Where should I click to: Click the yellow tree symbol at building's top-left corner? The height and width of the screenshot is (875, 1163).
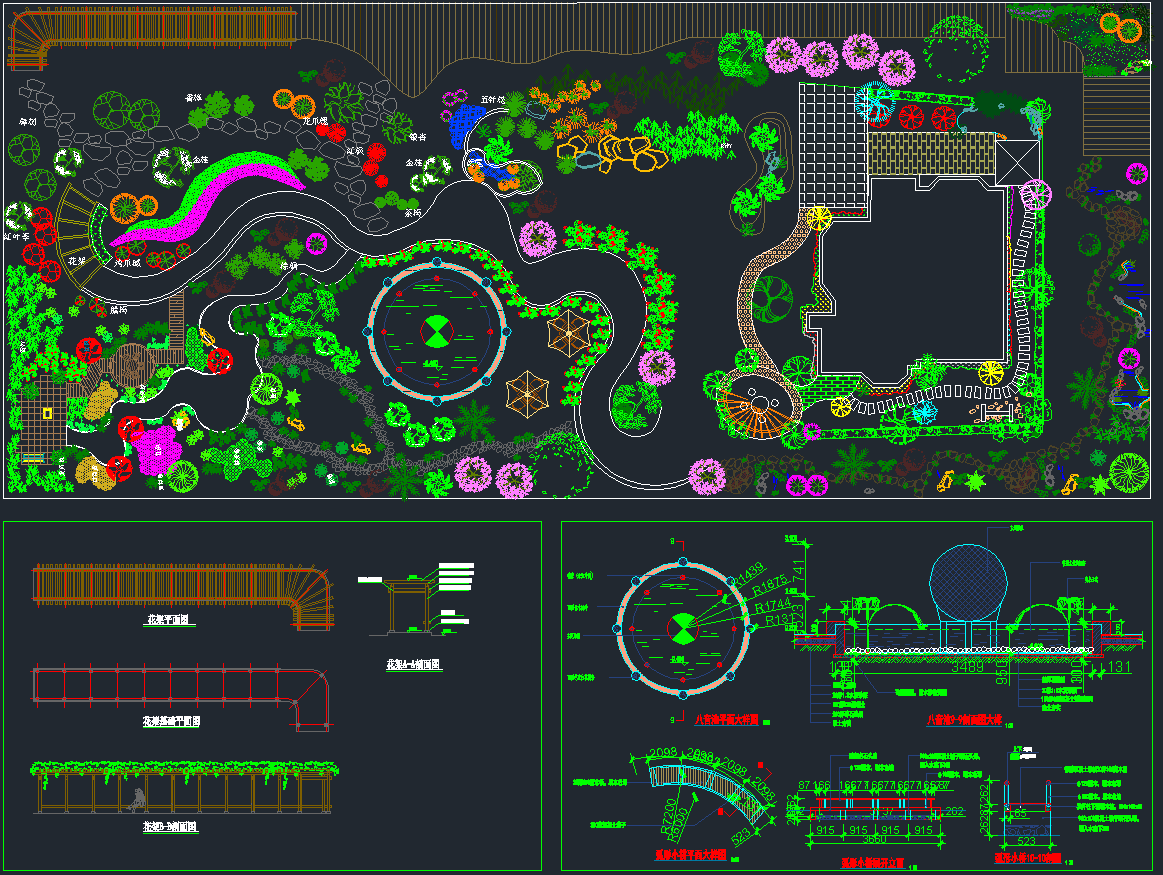pyautogui.click(x=820, y=217)
